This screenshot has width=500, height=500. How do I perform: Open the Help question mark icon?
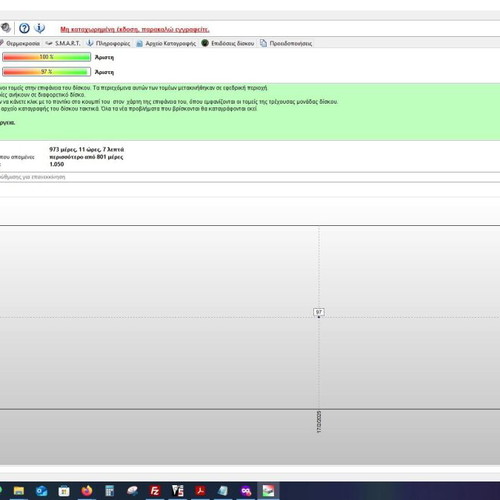coord(24,28)
